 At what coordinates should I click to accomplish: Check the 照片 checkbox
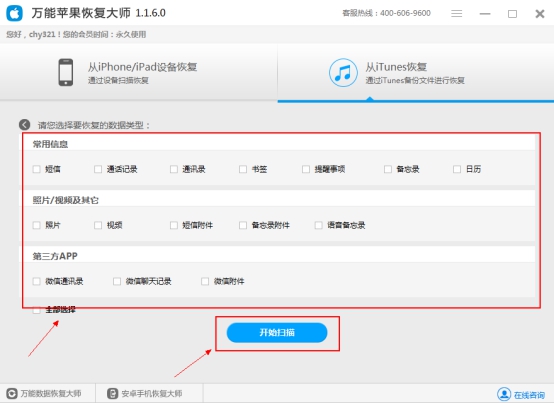[x=36, y=225]
